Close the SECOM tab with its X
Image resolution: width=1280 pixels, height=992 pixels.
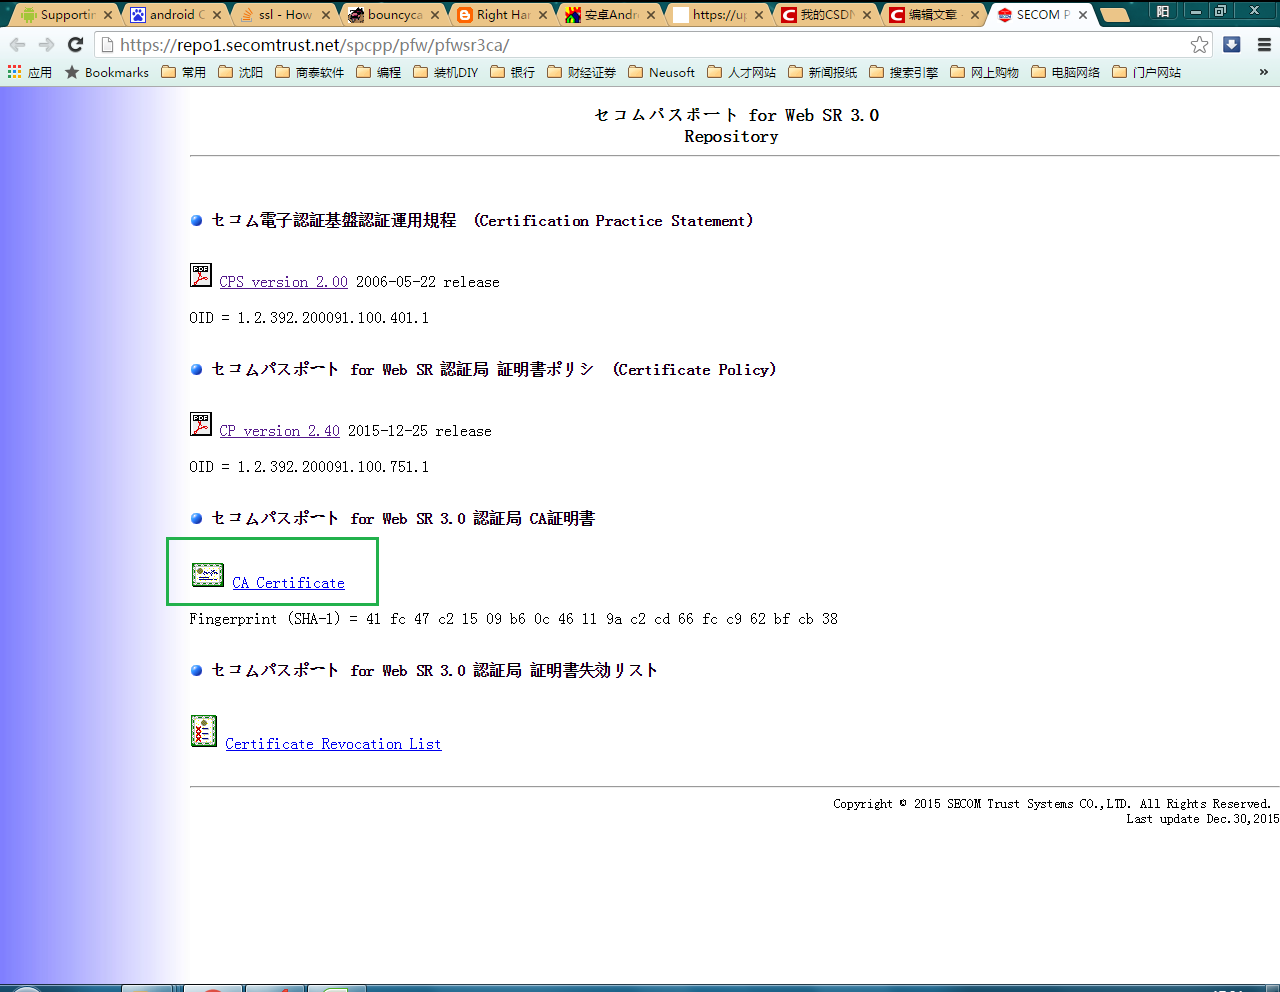point(1083,15)
